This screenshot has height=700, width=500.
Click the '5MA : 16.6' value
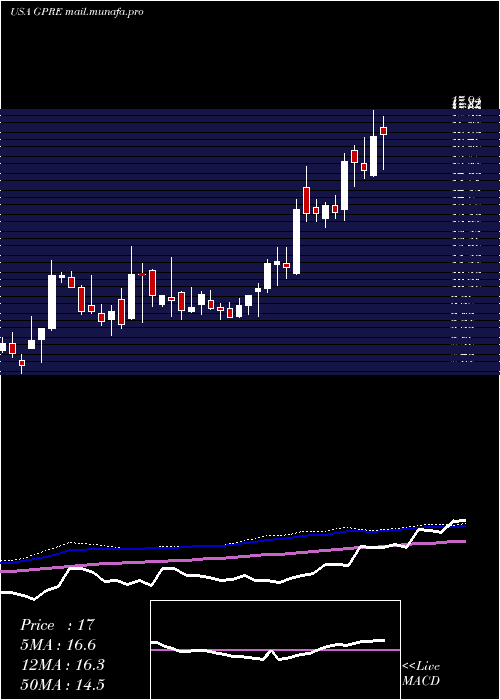click(58, 645)
